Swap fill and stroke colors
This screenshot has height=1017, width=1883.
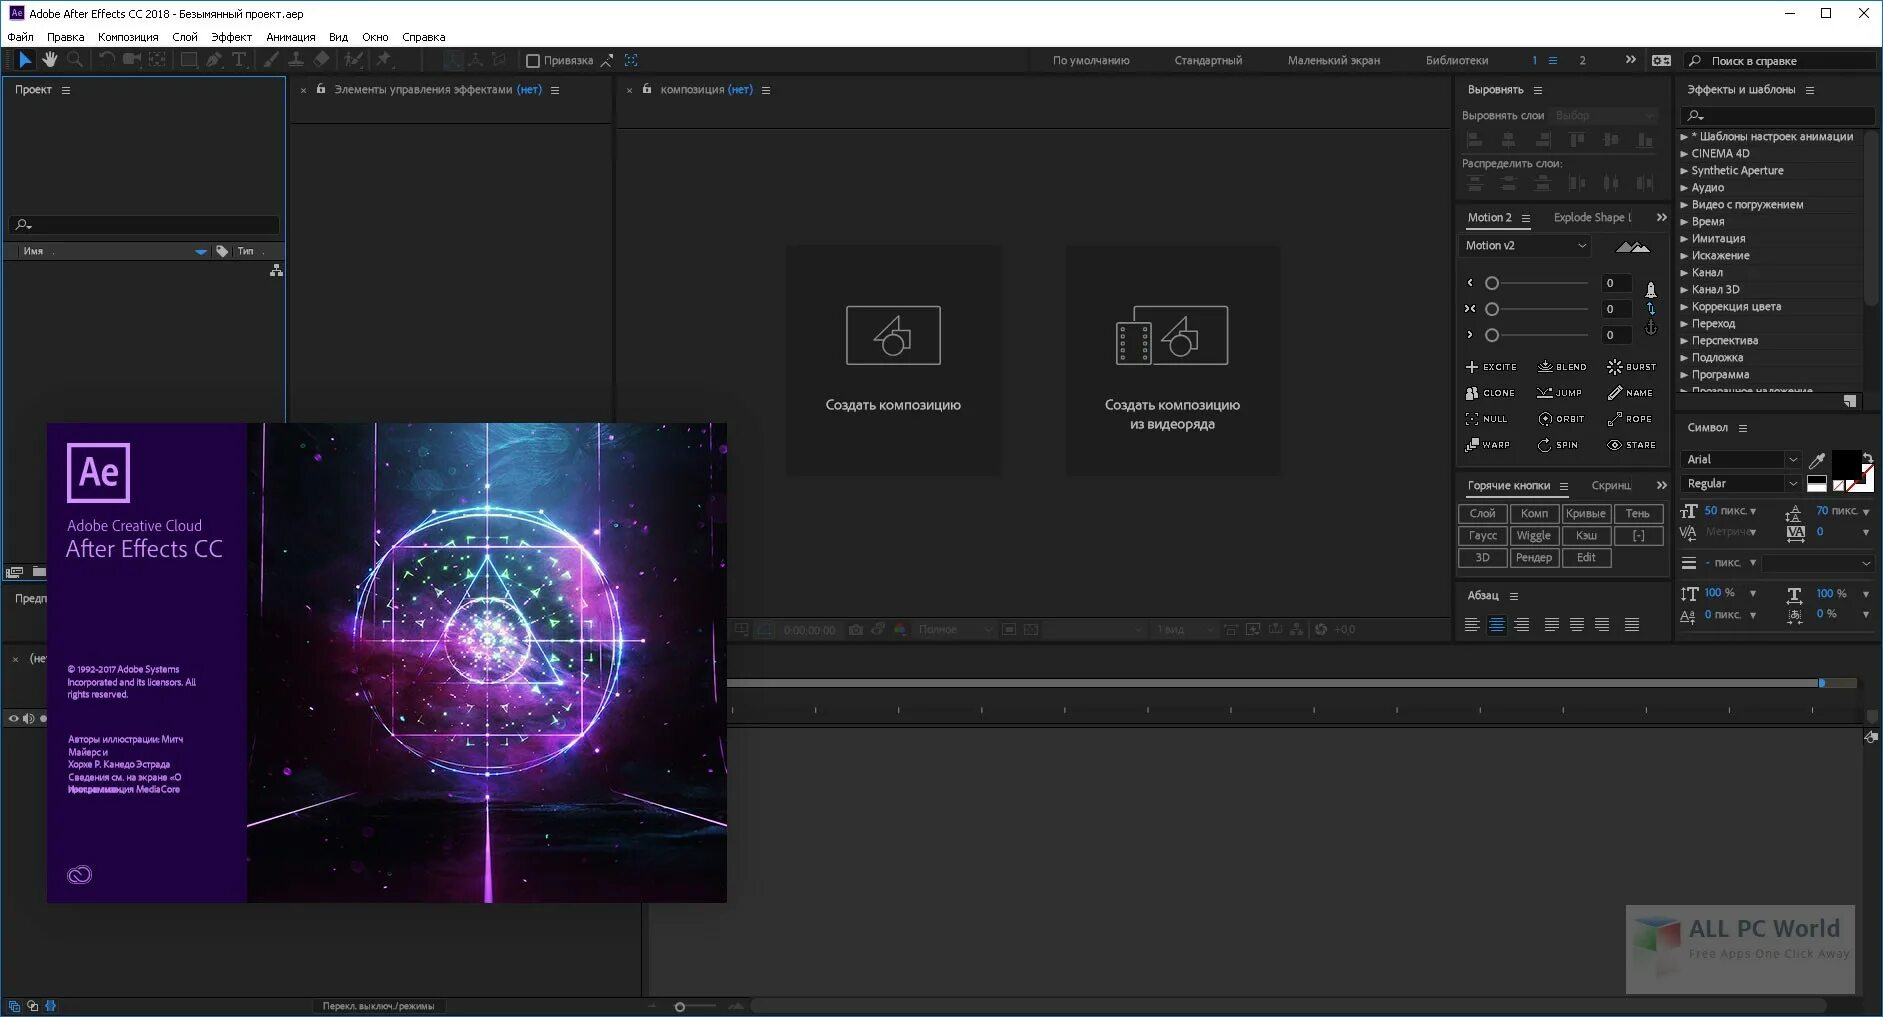1867,458
